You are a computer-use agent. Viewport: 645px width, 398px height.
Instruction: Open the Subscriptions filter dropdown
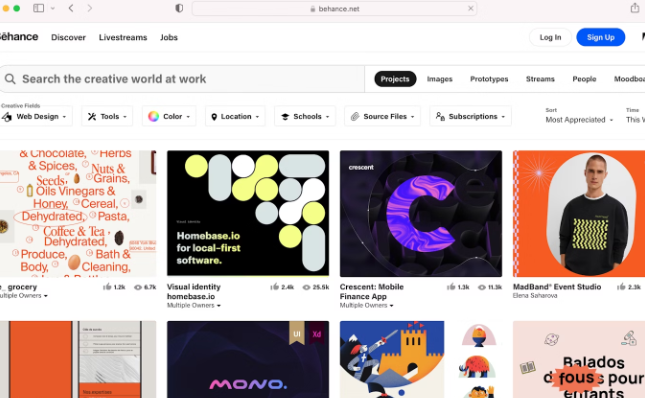pyautogui.click(x=471, y=116)
